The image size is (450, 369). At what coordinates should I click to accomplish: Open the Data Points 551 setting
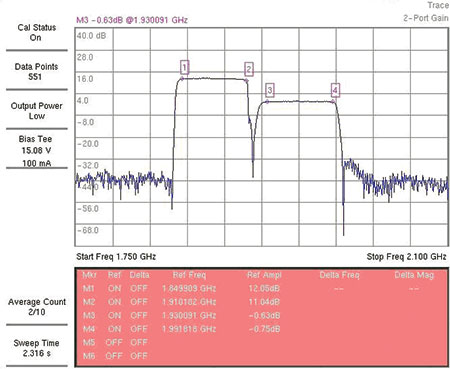click(x=36, y=71)
